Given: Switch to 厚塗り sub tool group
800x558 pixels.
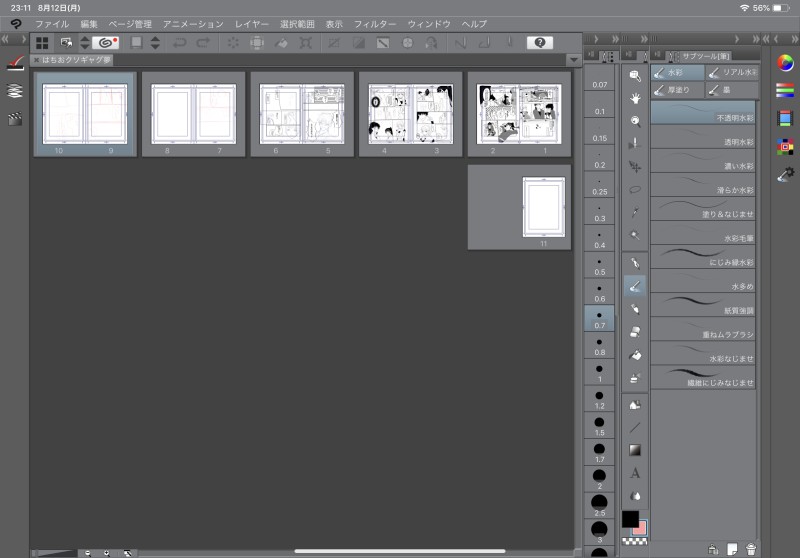Looking at the screenshot, I should pyautogui.click(x=678, y=90).
